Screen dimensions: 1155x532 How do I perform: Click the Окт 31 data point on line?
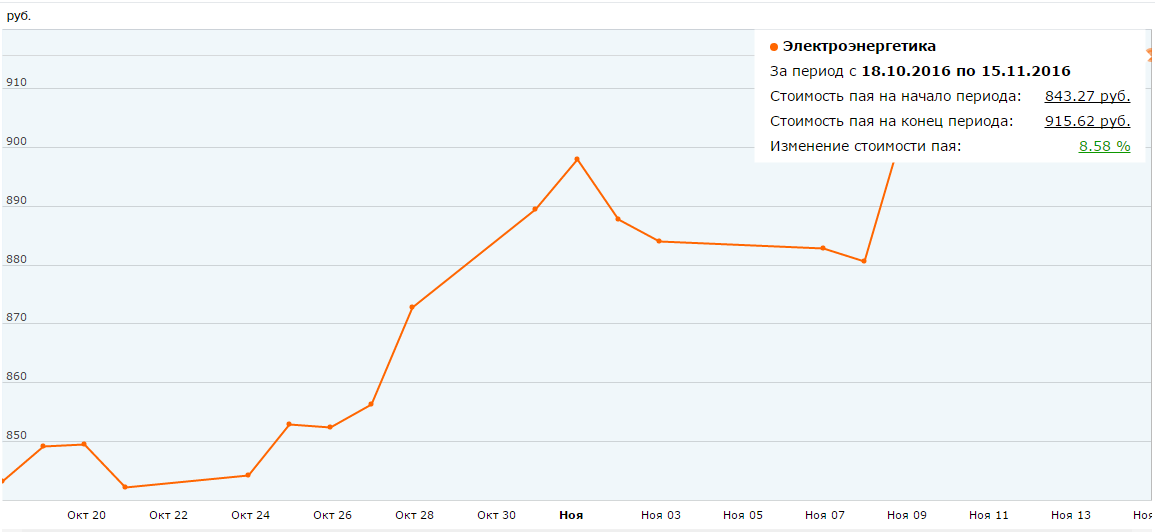(x=535, y=209)
